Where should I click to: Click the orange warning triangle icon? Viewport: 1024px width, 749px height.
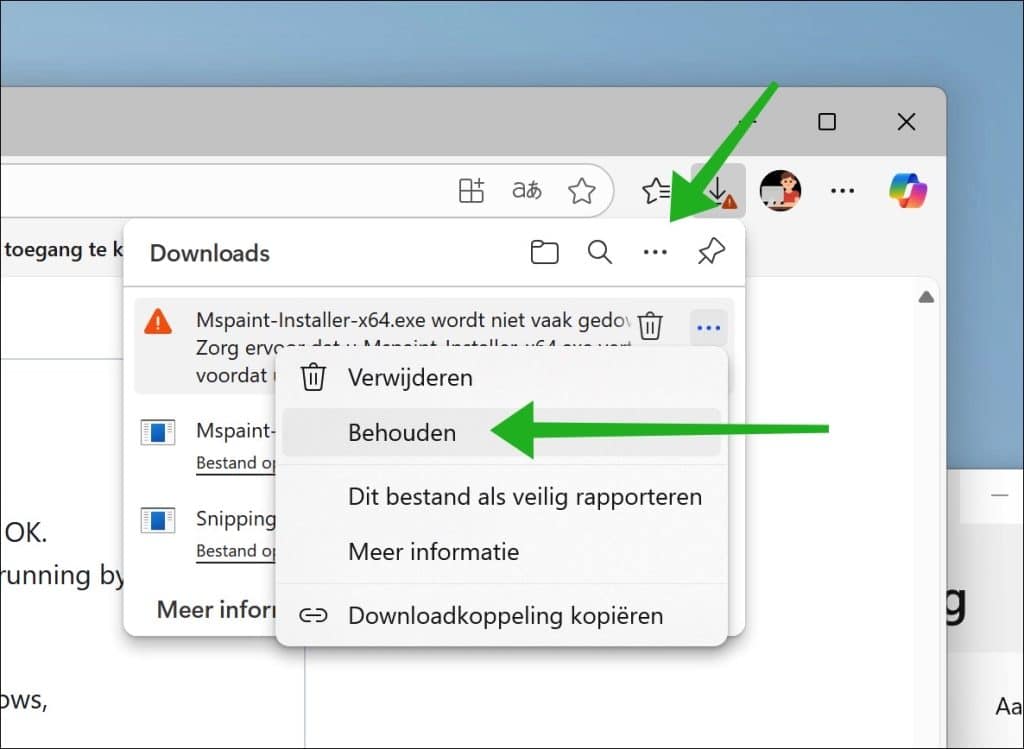point(158,322)
